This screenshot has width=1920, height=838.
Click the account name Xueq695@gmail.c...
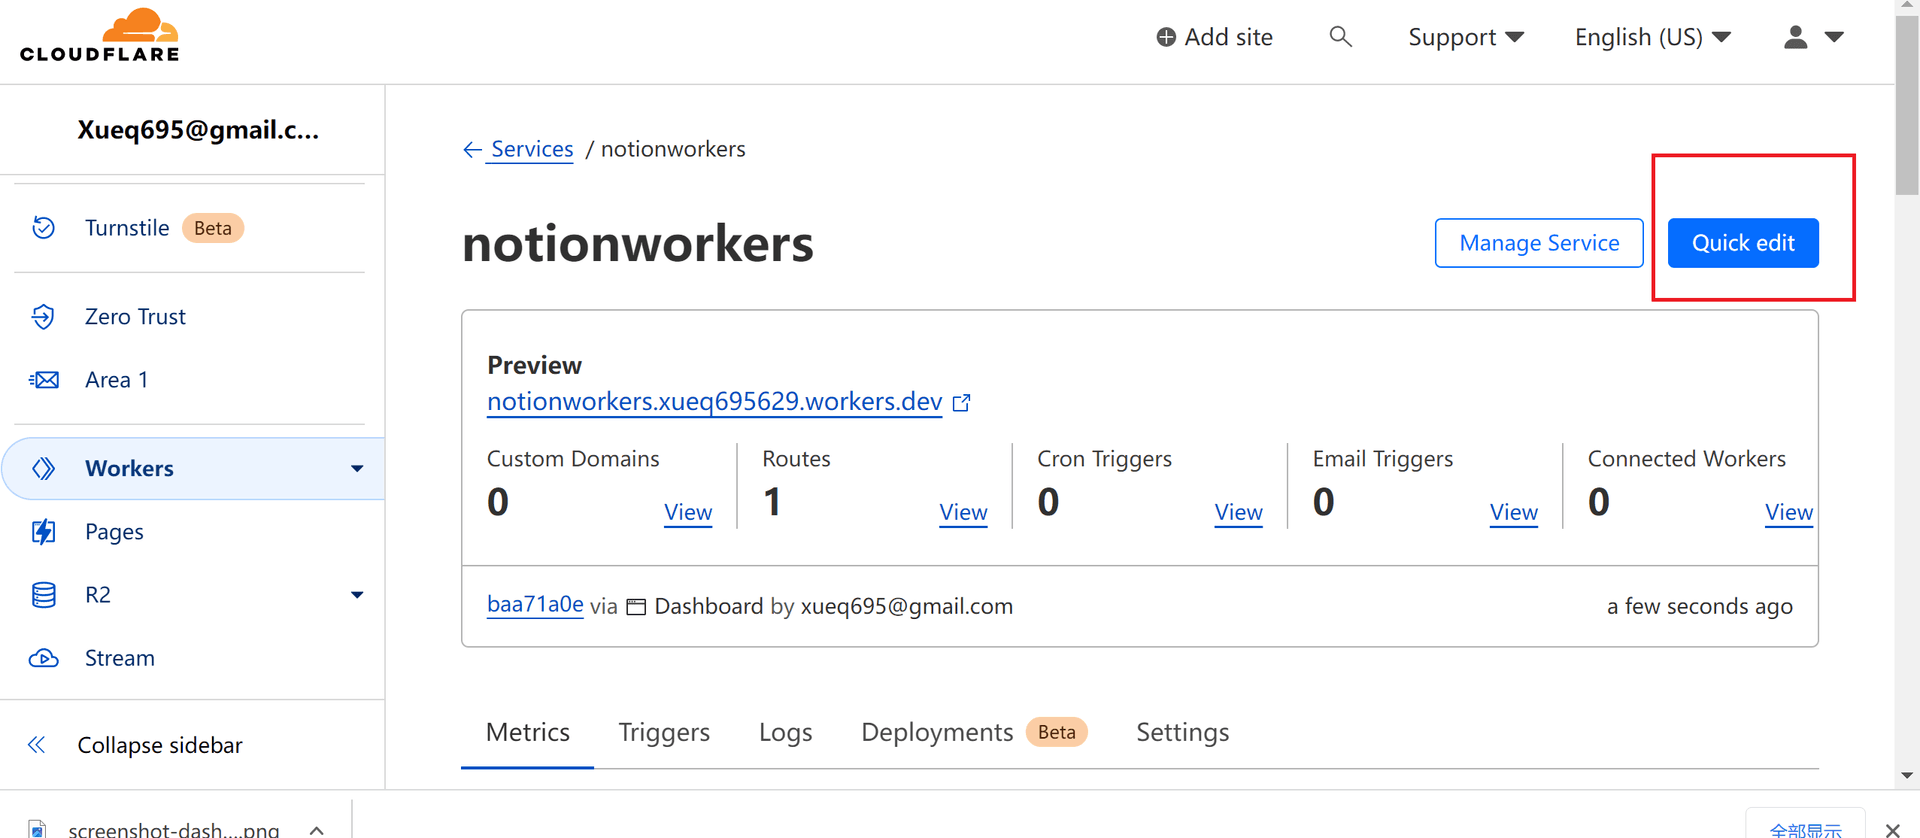point(198,130)
